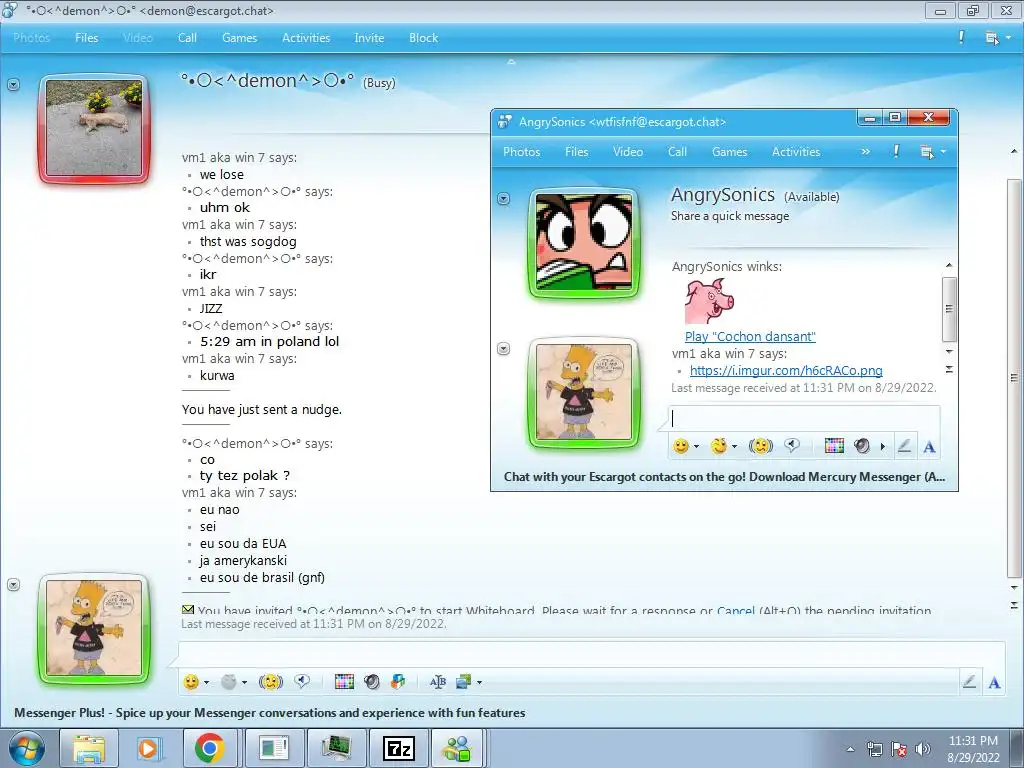Change font with the A icon in demon chat
This screenshot has height=768, width=1024.
(994, 682)
